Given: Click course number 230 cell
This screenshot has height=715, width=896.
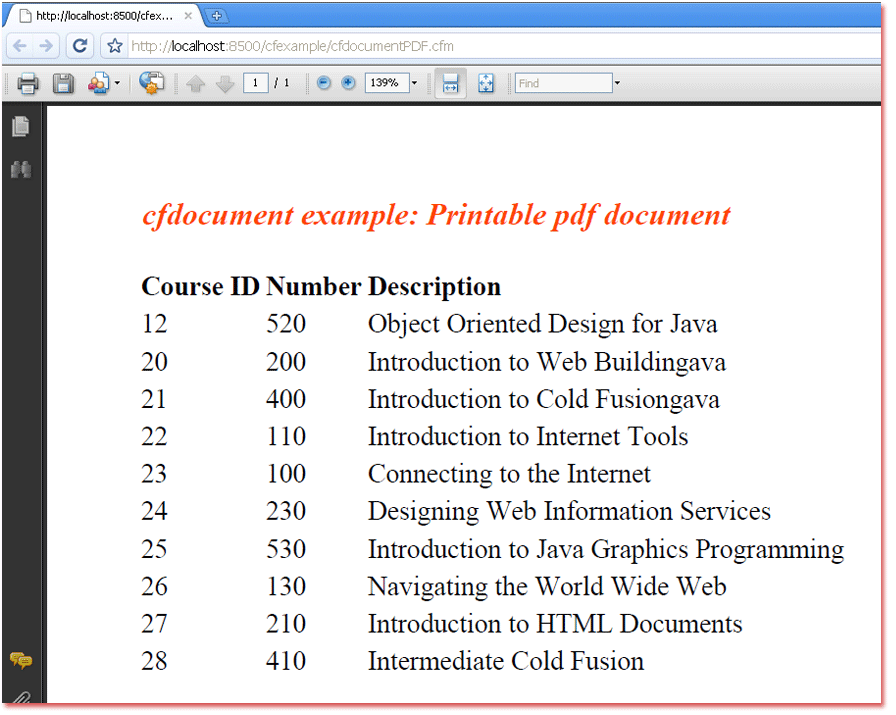Looking at the screenshot, I should 286,512.
